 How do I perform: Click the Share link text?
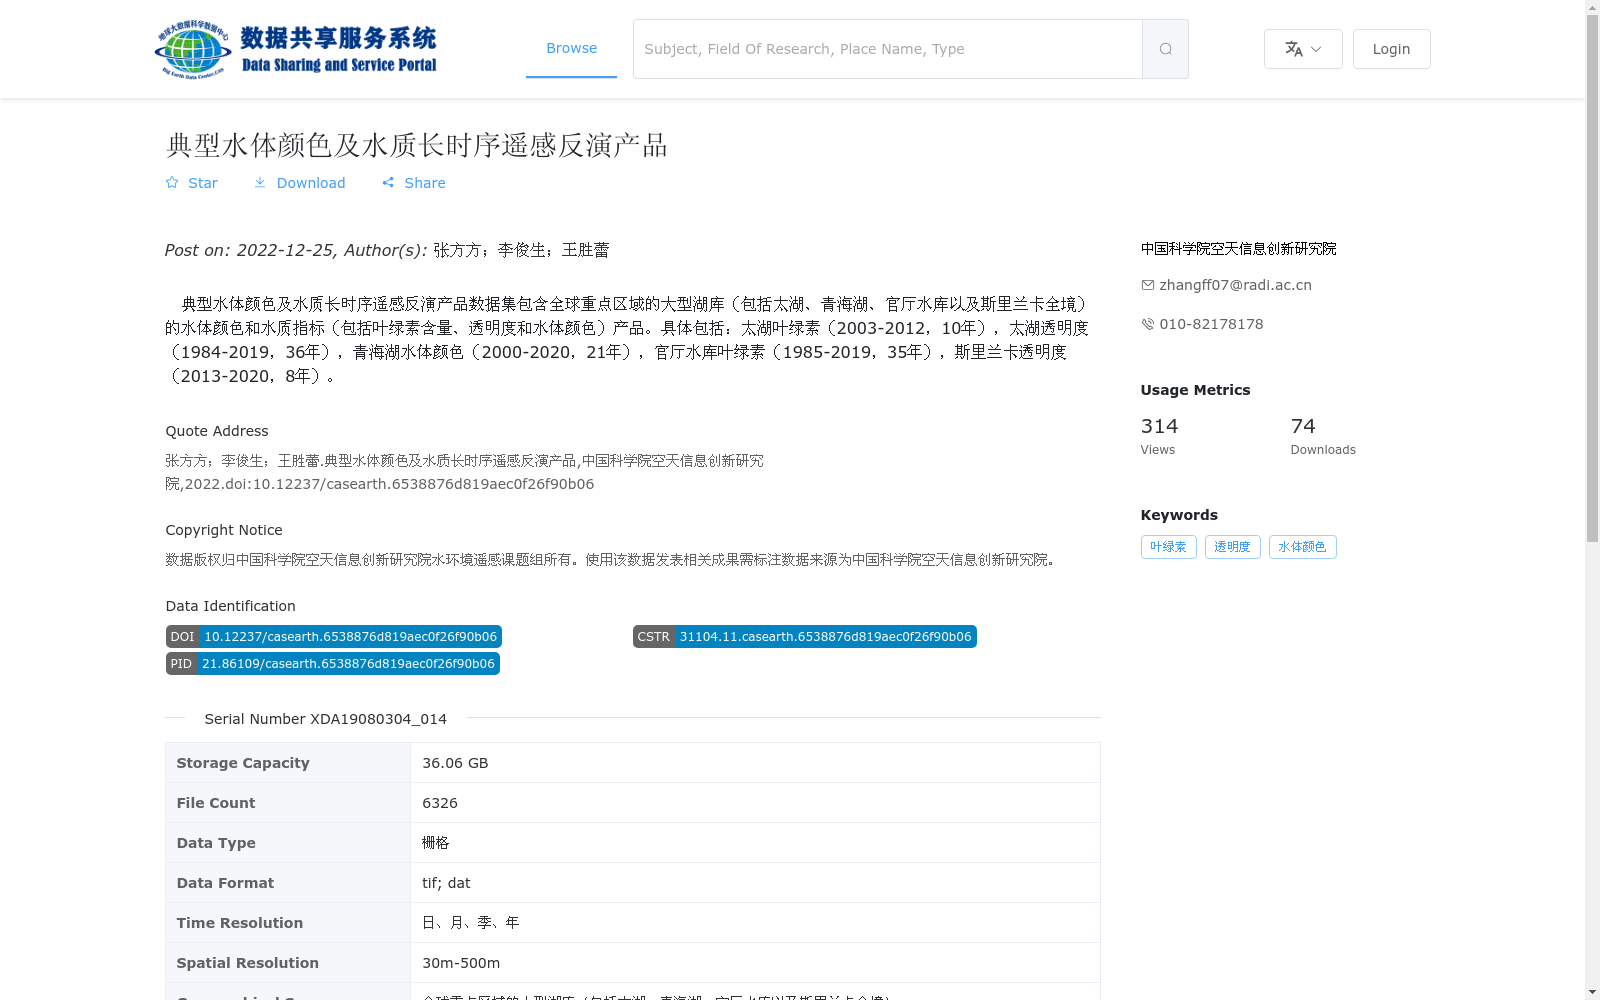[x=425, y=183]
